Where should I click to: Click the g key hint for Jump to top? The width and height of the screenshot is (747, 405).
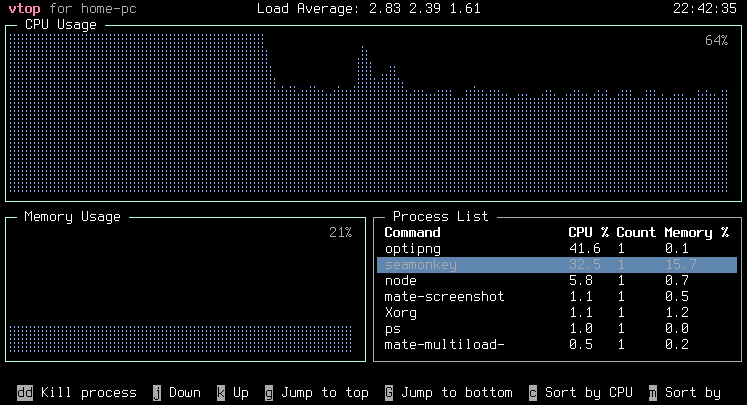[269, 393]
